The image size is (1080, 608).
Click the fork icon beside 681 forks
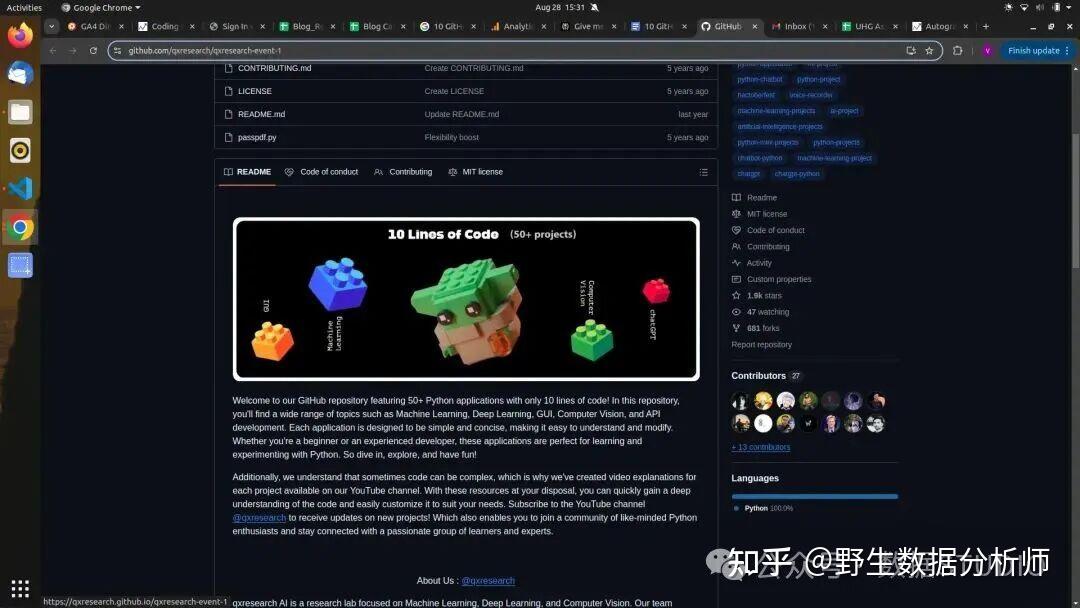735,327
